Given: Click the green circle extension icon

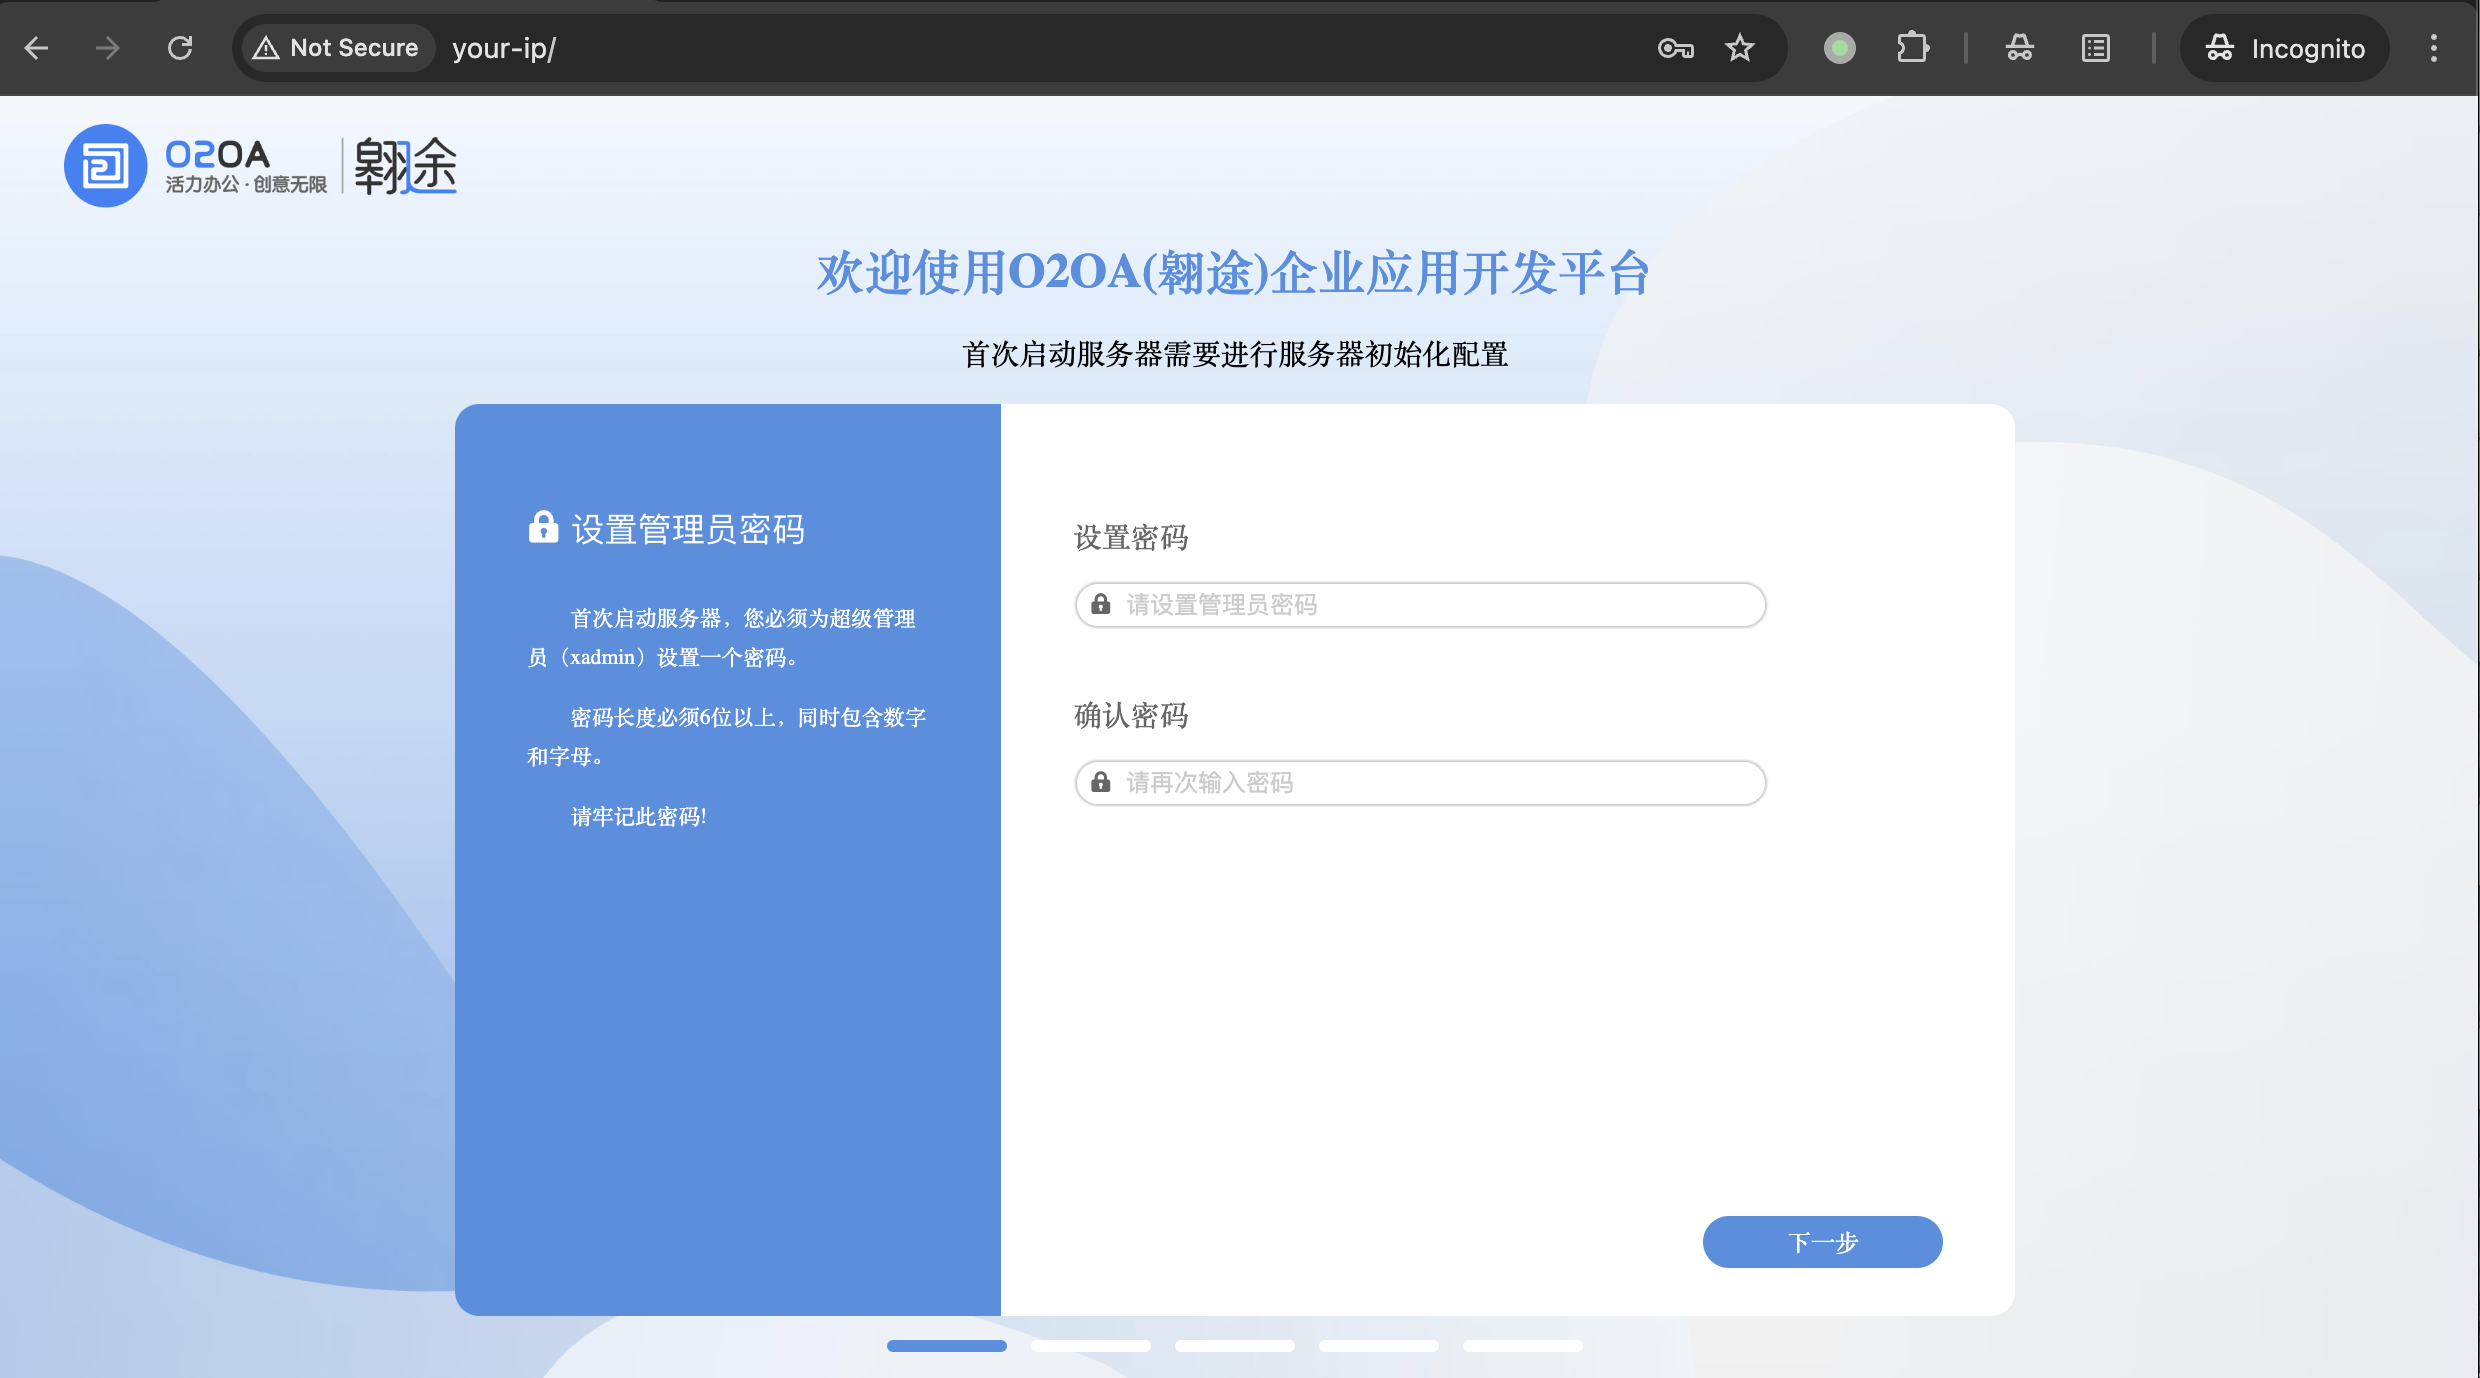Looking at the screenshot, I should click(1839, 48).
